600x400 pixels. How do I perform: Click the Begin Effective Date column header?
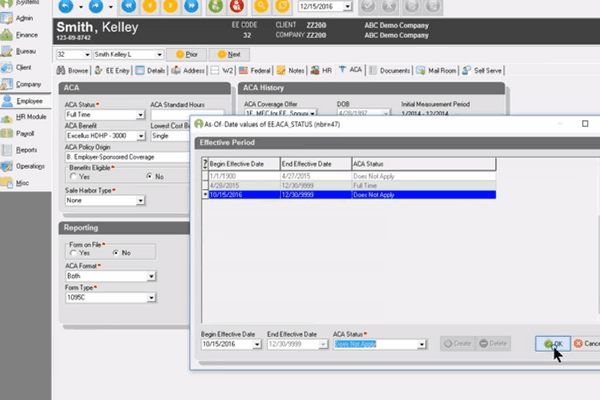244,164
